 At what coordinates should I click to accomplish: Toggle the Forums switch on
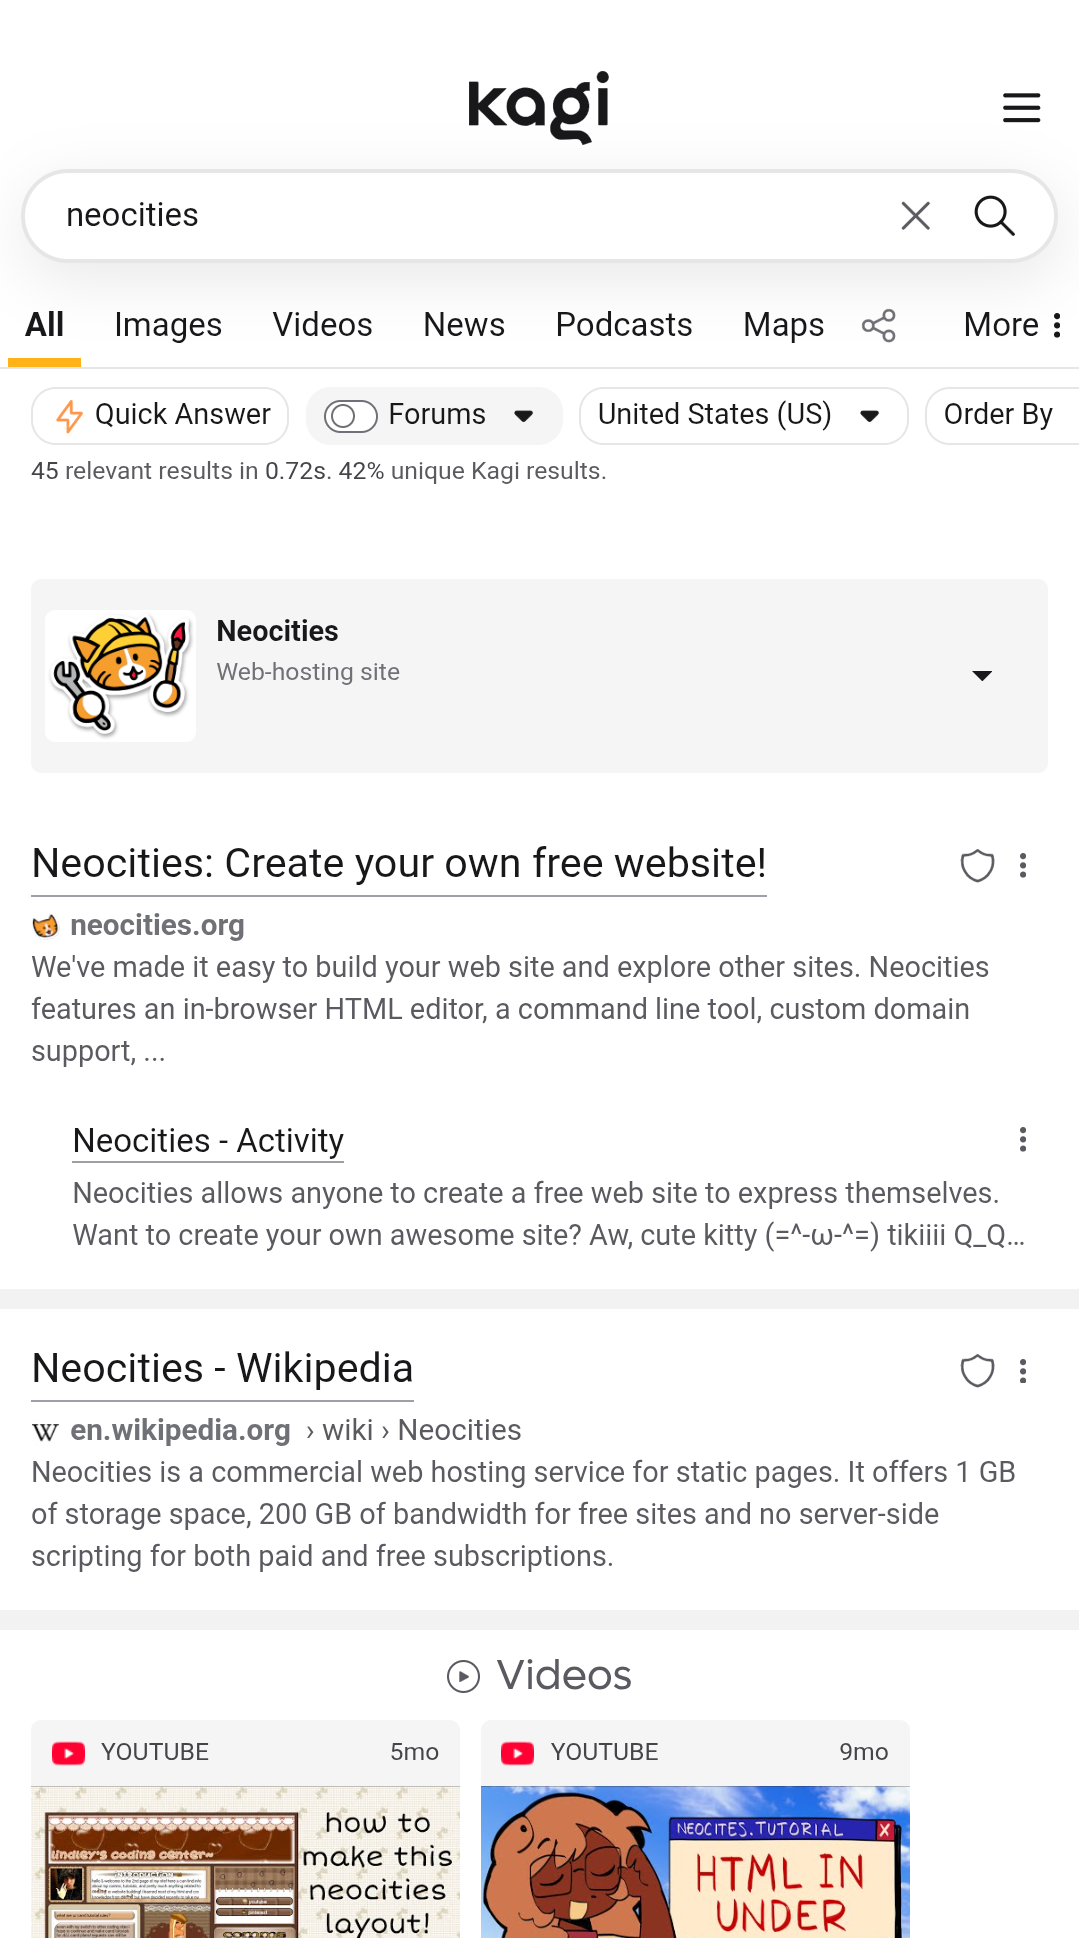(x=350, y=416)
